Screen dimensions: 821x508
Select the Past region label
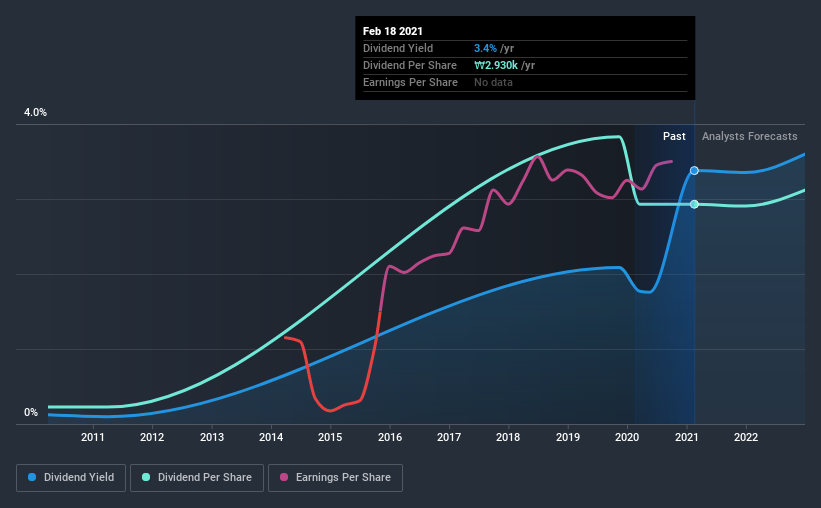pyautogui.click(x=674, y=136)
